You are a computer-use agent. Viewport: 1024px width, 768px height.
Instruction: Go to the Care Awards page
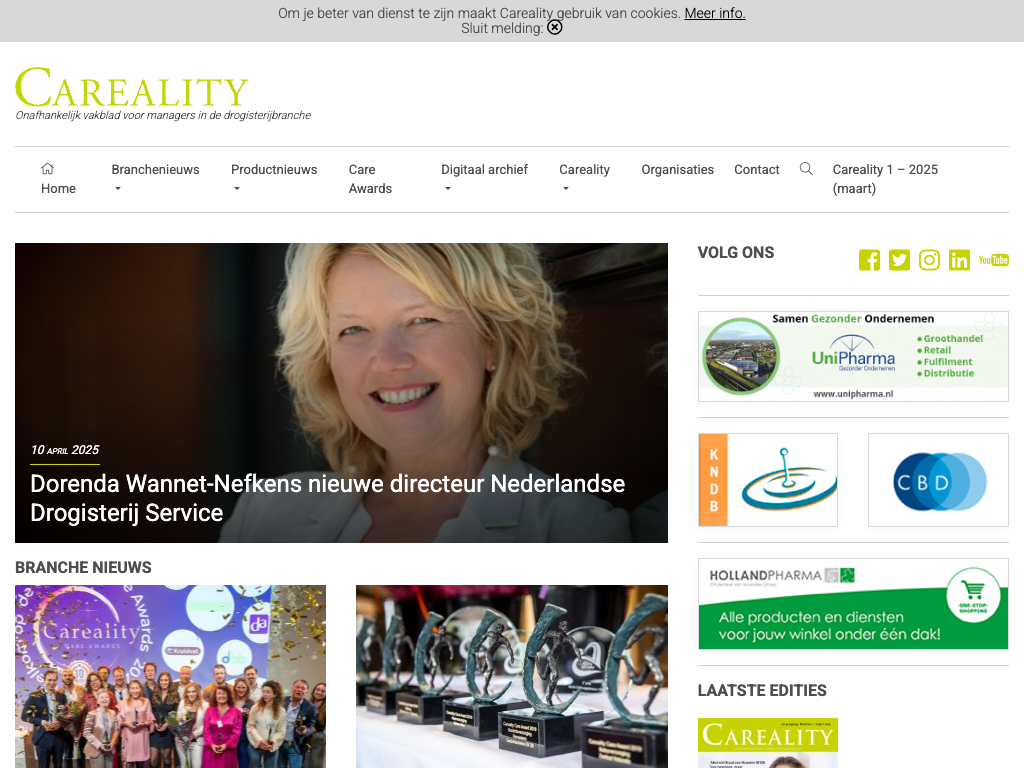tap(370, 179)
